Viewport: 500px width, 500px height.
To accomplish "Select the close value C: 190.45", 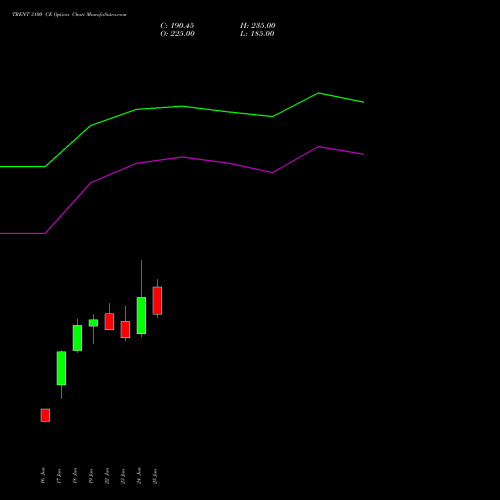I will tap(177, 26).
